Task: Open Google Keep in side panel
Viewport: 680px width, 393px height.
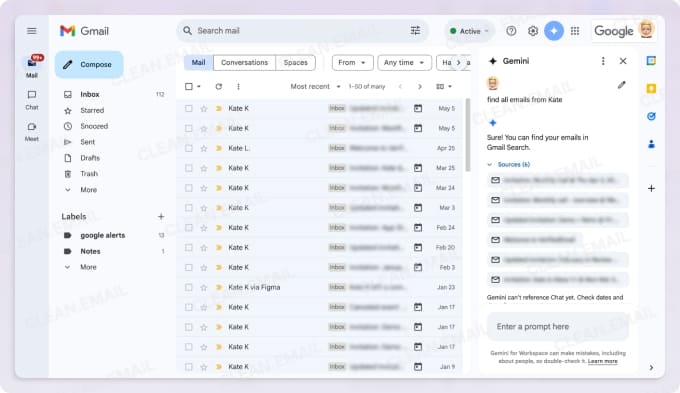Action: [x=651, y=88]
